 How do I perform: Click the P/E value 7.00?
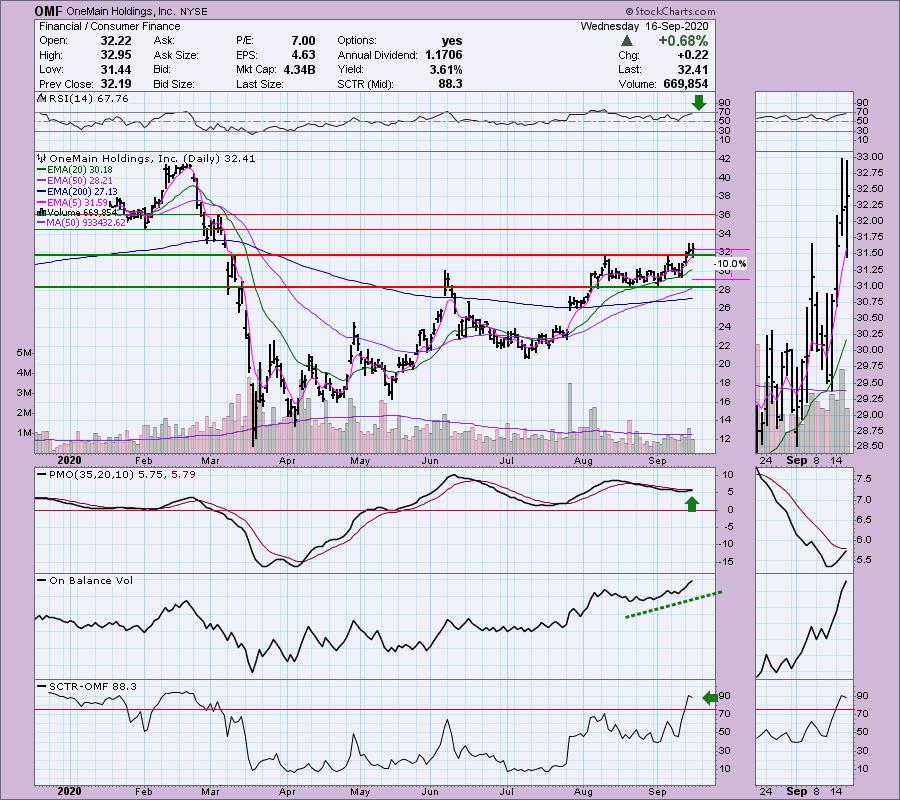click(303, 41)
